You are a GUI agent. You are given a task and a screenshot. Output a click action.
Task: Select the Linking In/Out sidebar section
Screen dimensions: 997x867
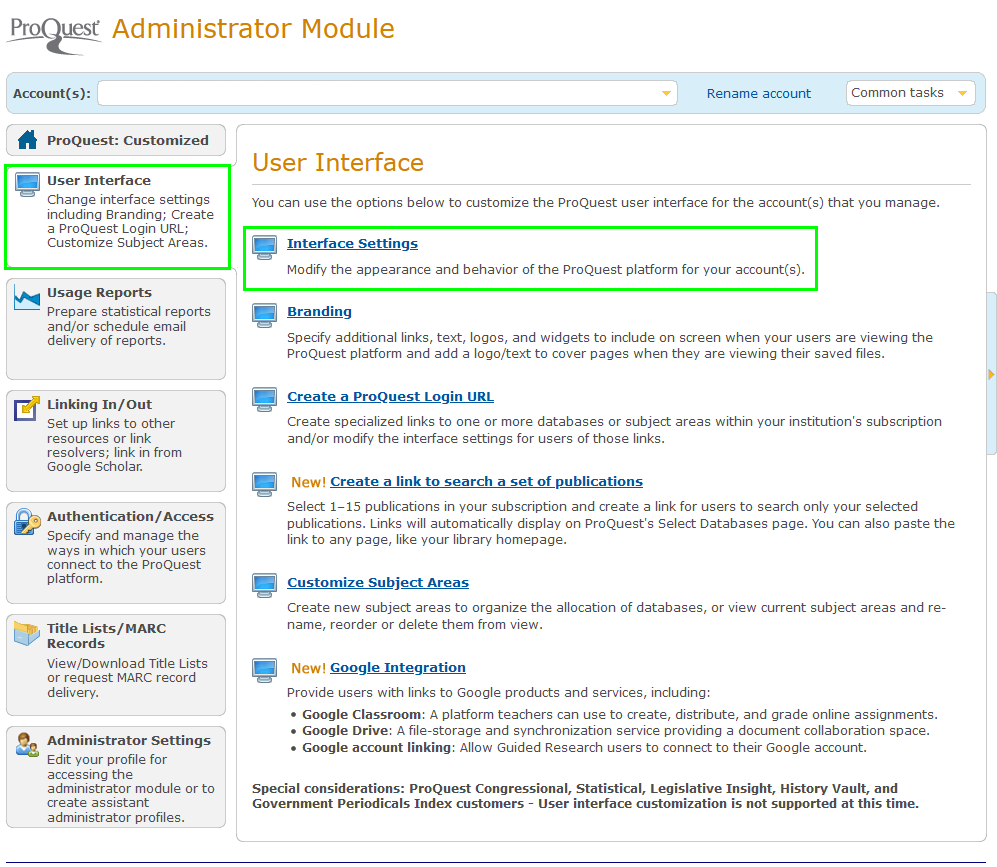pyautogui.click(x=116, y=440)
